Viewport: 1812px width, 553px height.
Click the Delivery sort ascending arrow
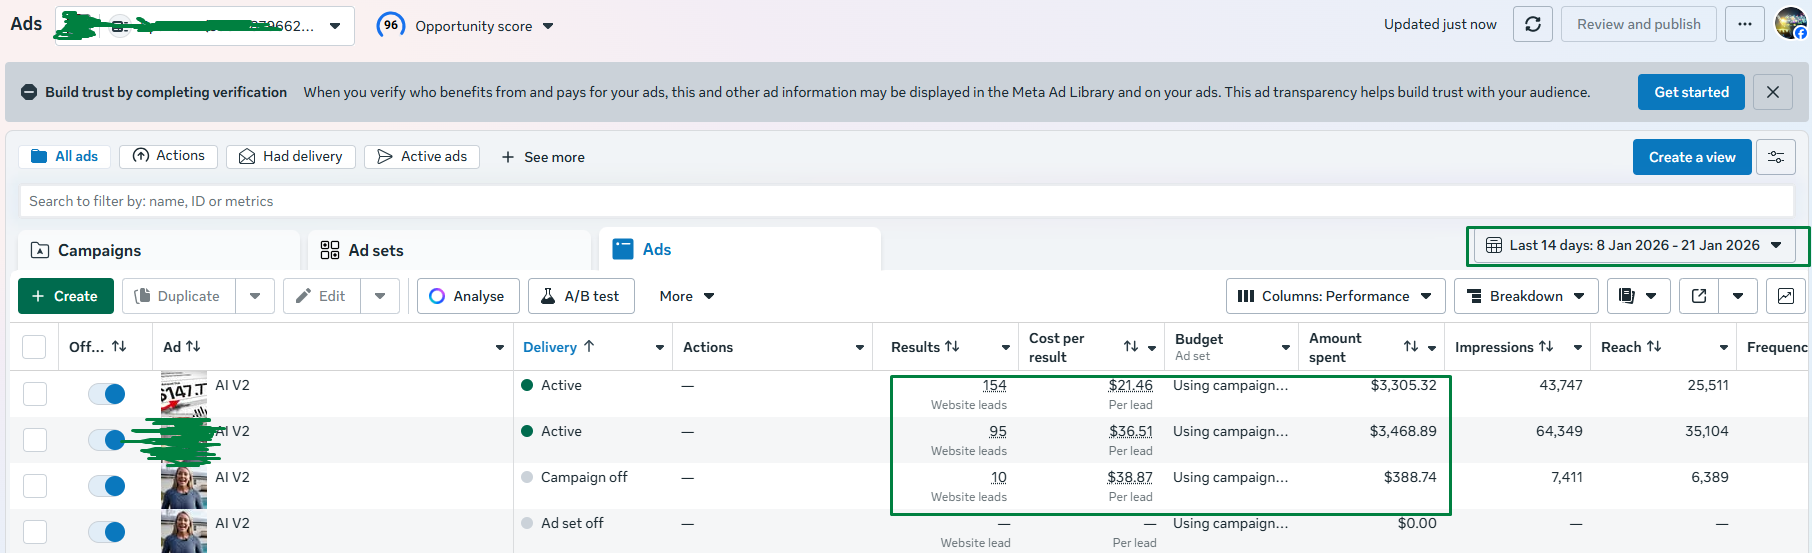point(589,346)
